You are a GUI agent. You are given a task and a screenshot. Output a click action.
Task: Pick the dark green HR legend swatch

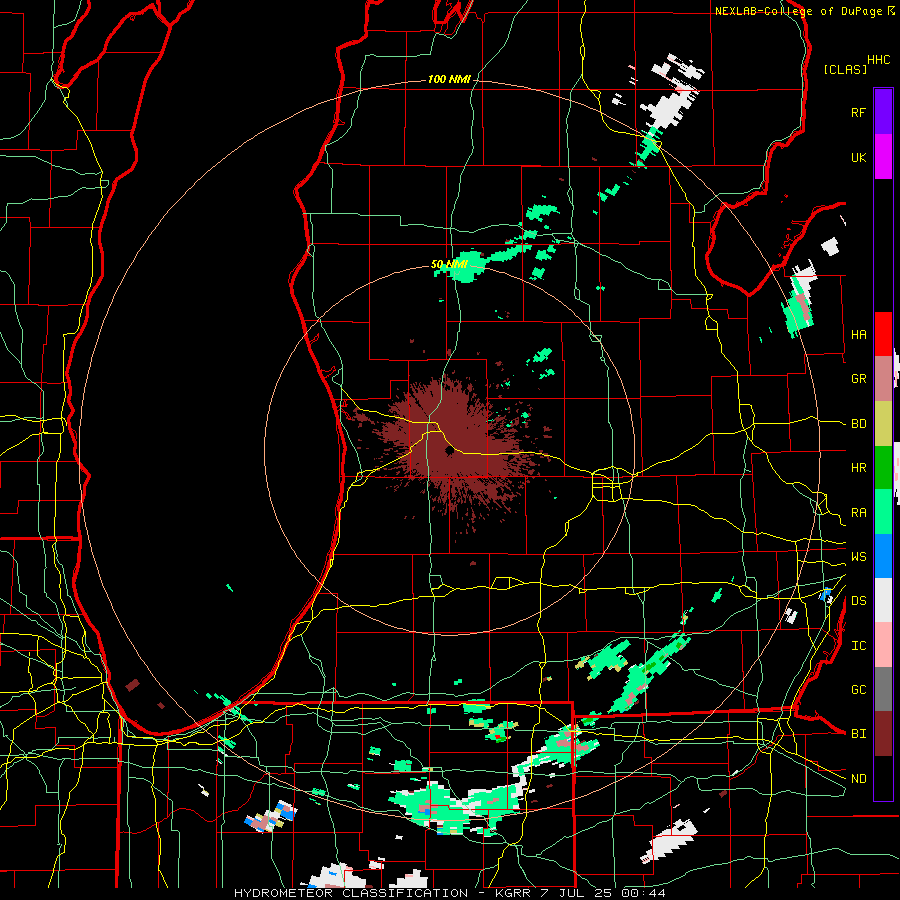tap(883, 467)
